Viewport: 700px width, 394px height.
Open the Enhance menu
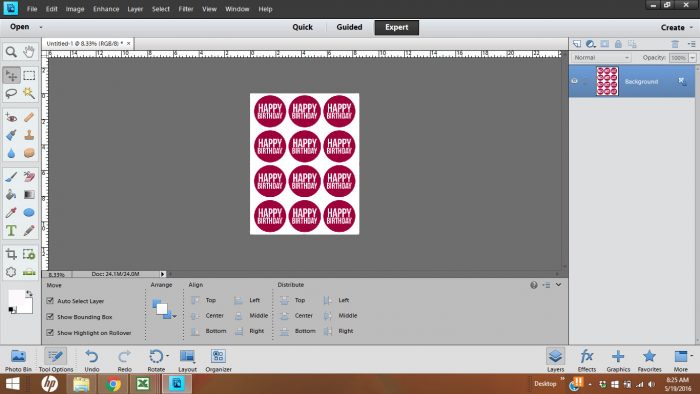pyautogui.click(x=106, y=9)
